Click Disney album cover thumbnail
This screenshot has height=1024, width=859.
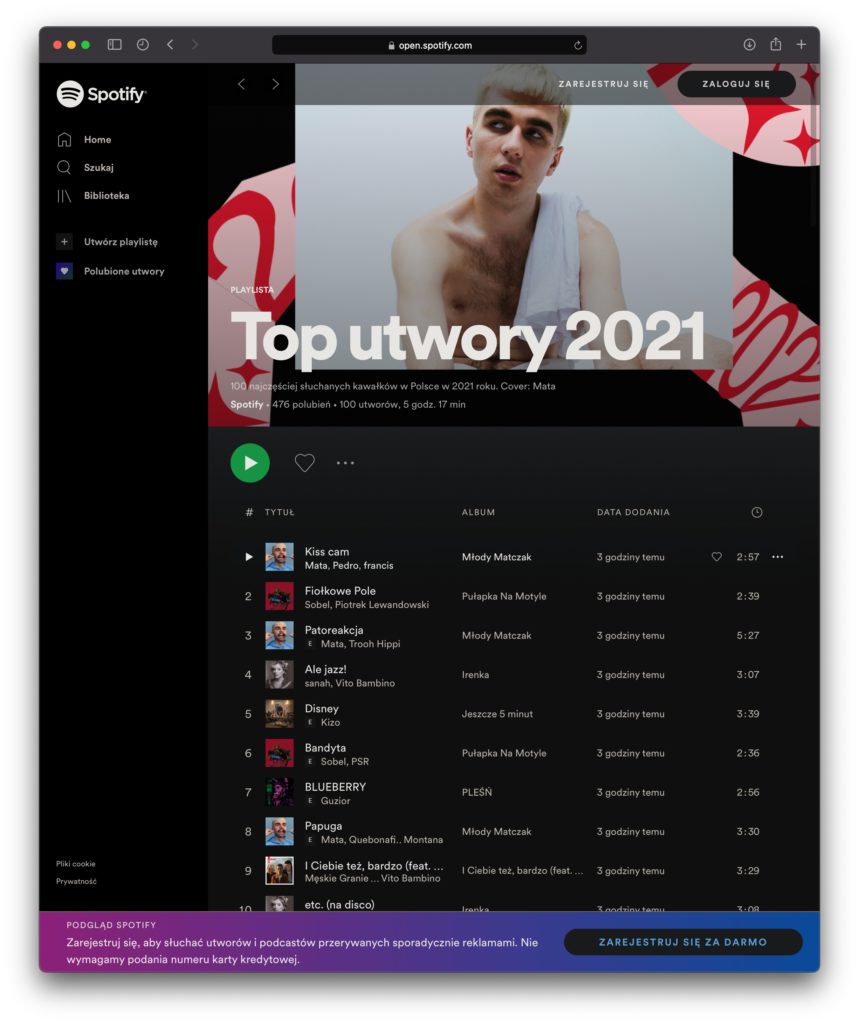[279, 714]
